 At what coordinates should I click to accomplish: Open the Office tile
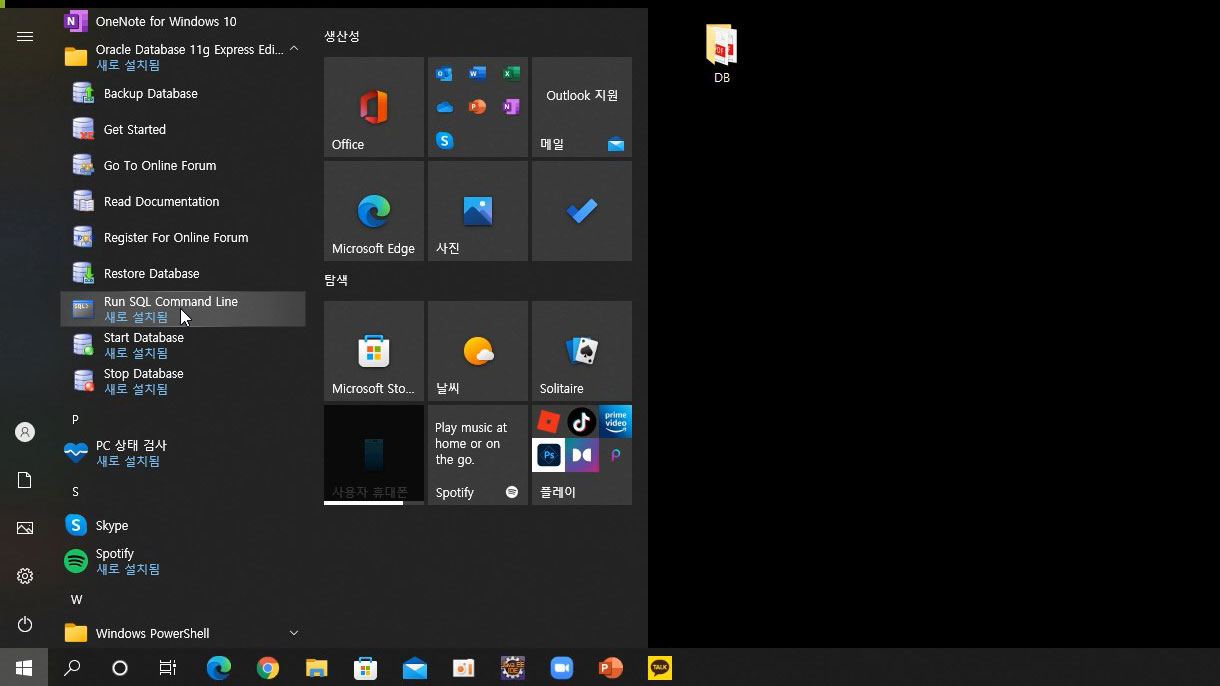coord(374,107)
